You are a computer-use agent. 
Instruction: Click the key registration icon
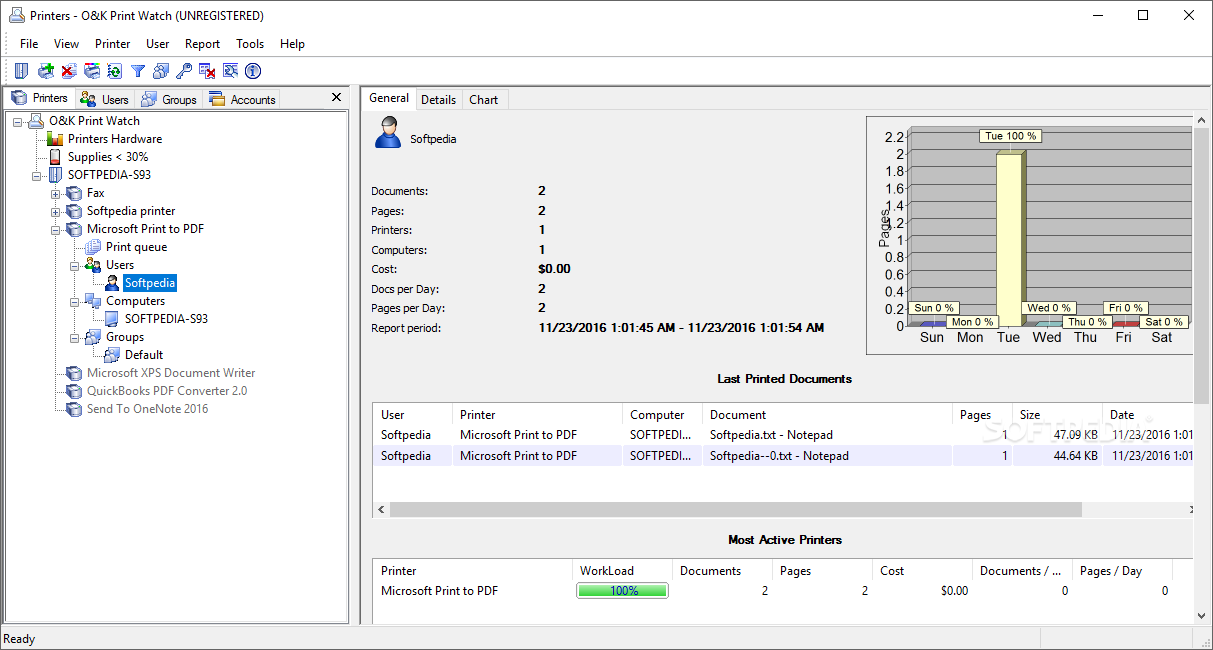click(x=183, y=71)
